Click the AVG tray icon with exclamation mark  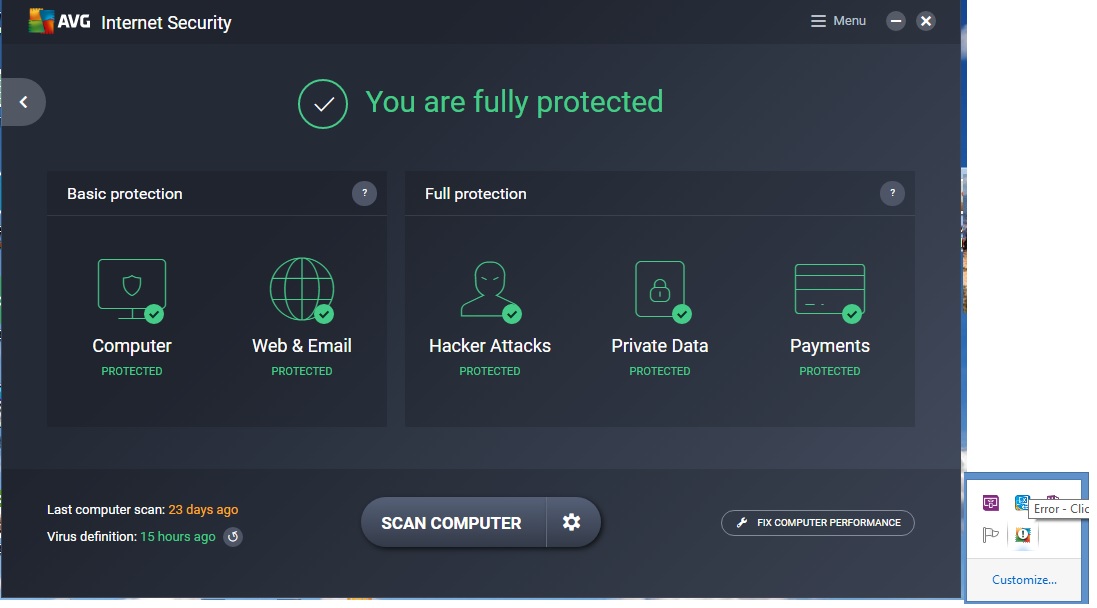1023,535
